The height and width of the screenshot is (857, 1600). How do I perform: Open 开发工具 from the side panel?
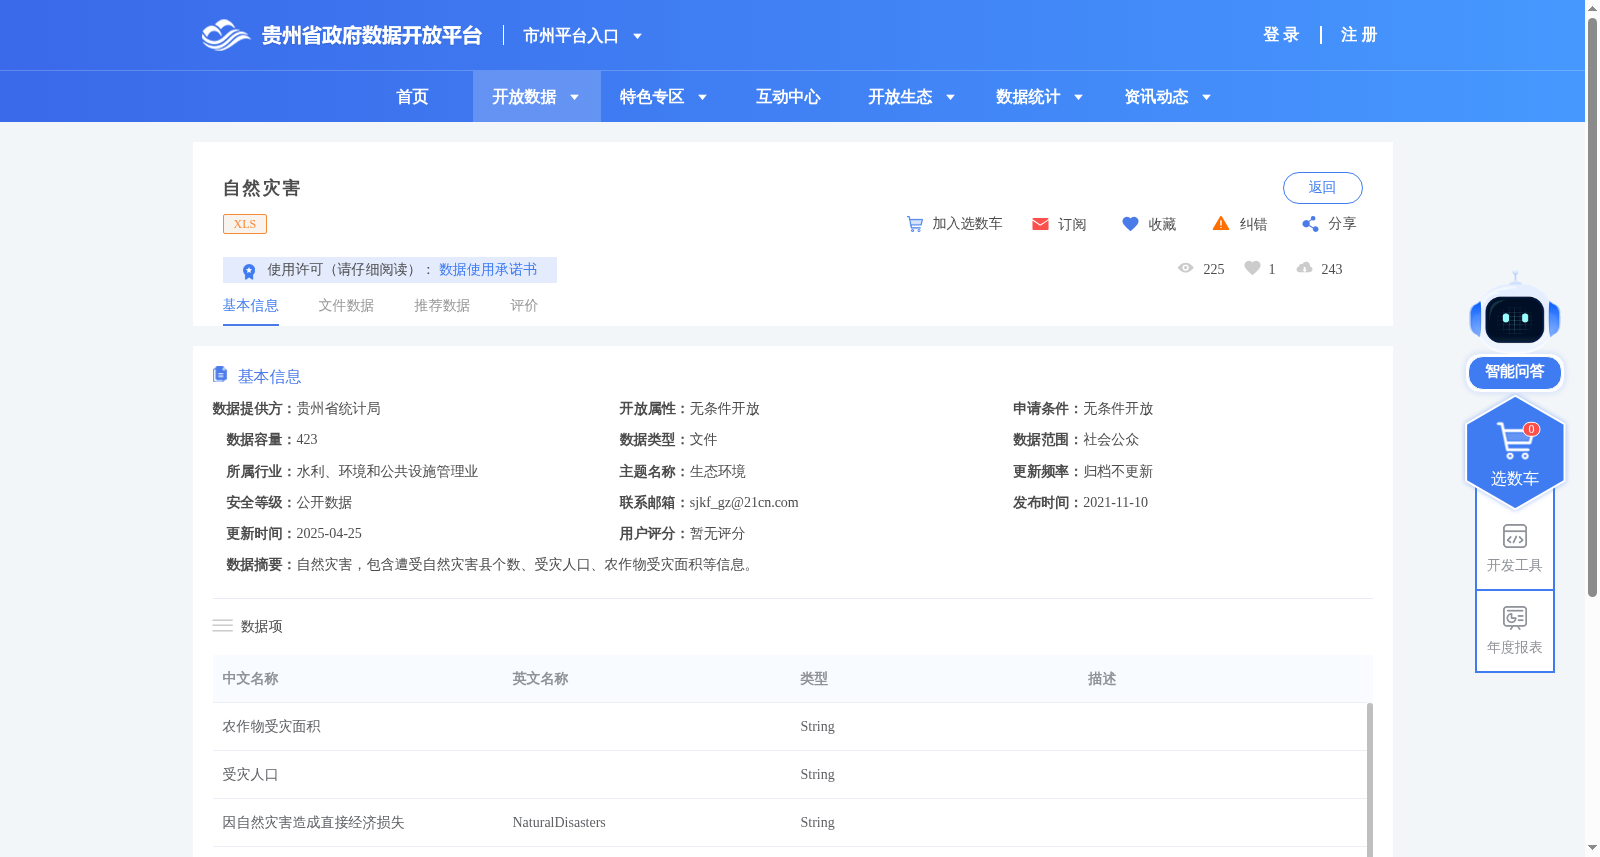(1515, 548)
